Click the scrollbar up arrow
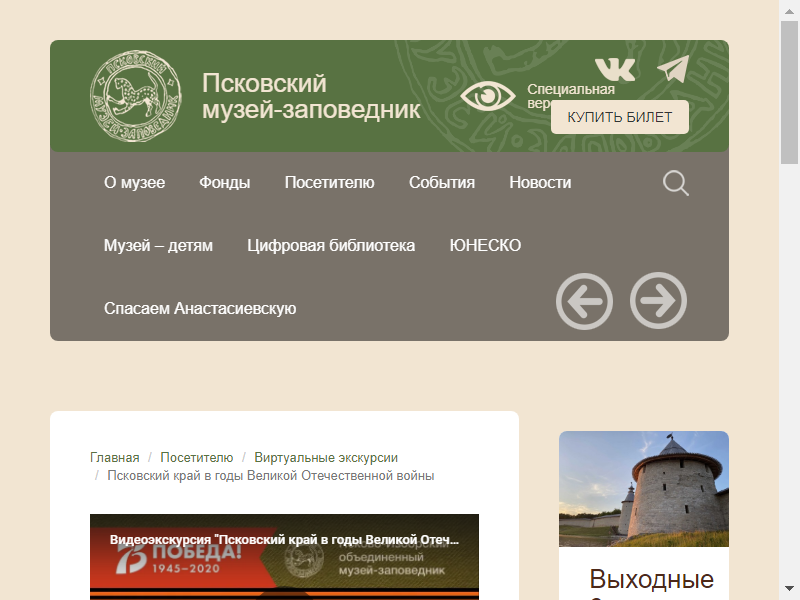The height and width of the screenshot is (600, 800). pos(789,10)
